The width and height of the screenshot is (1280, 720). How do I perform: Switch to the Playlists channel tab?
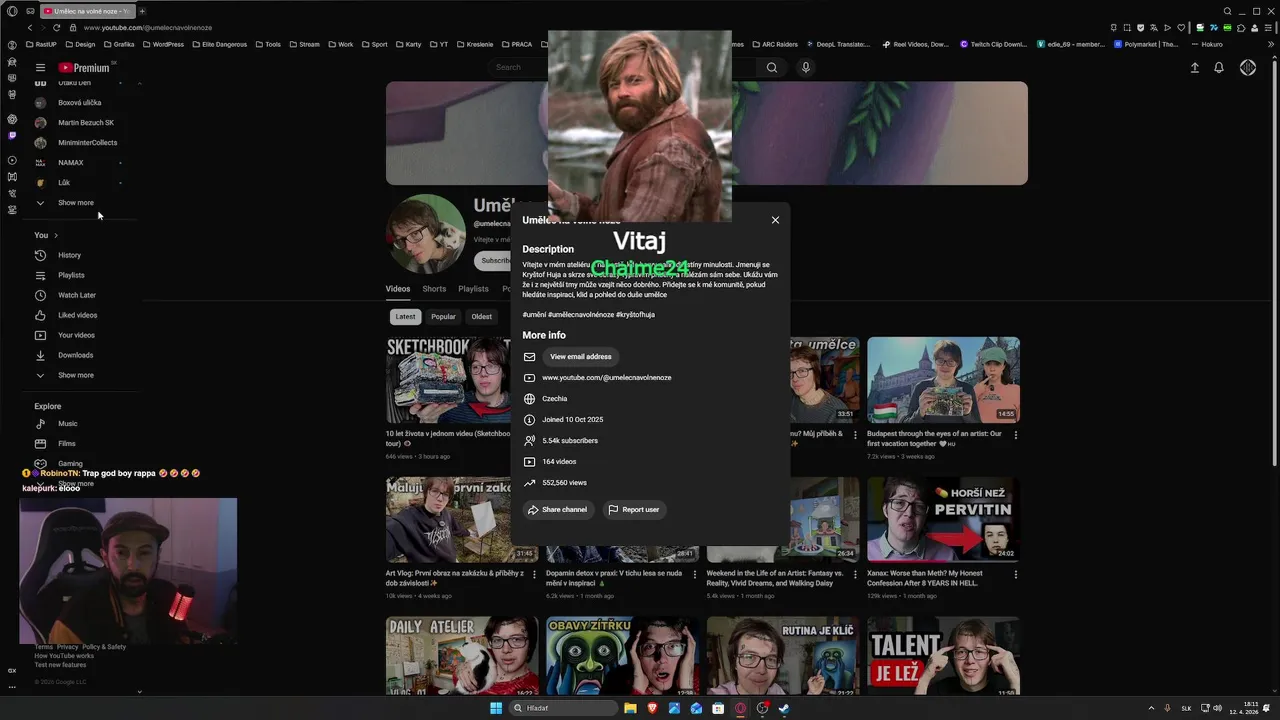(473, 289)
